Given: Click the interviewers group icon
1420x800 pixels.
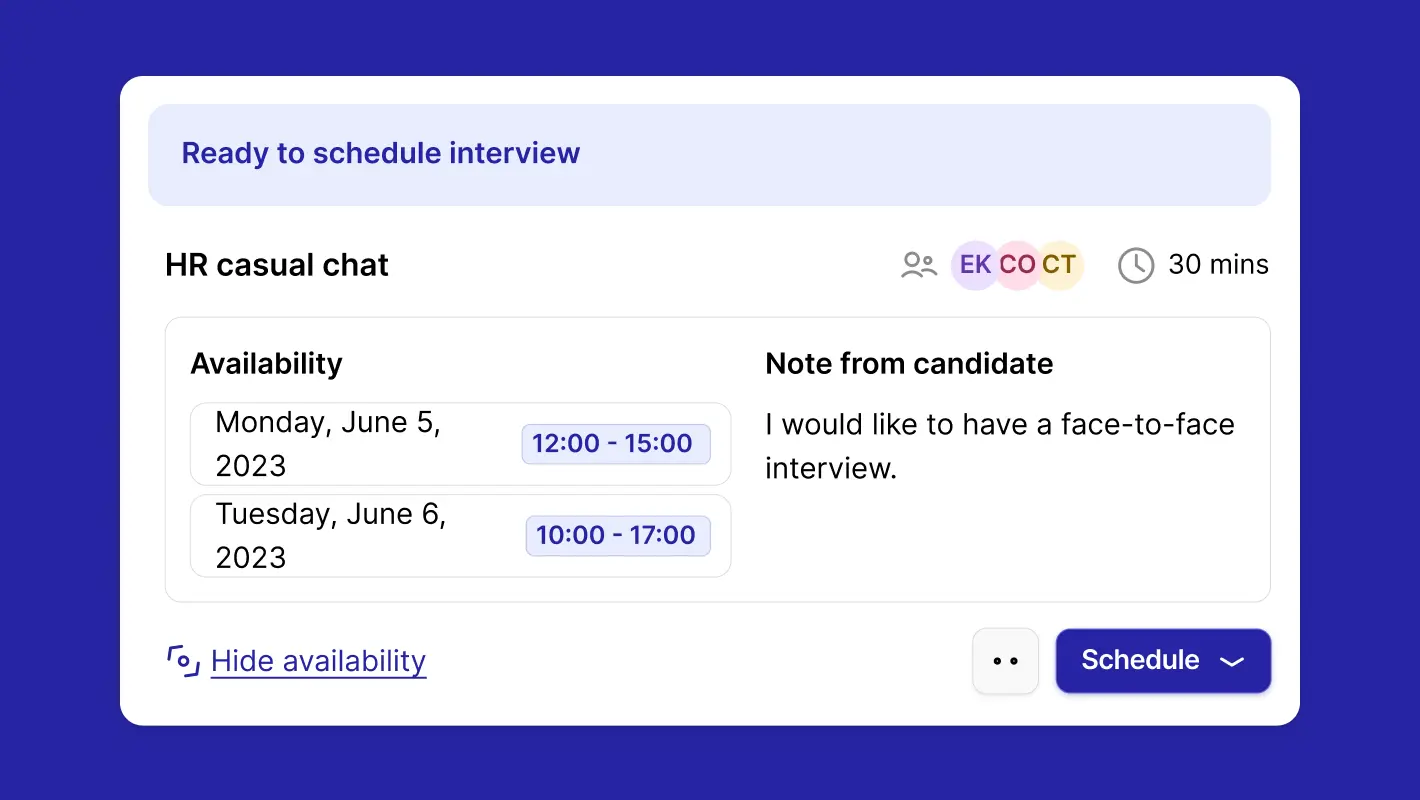Looking at the screenshot, I should click(918, 265).
